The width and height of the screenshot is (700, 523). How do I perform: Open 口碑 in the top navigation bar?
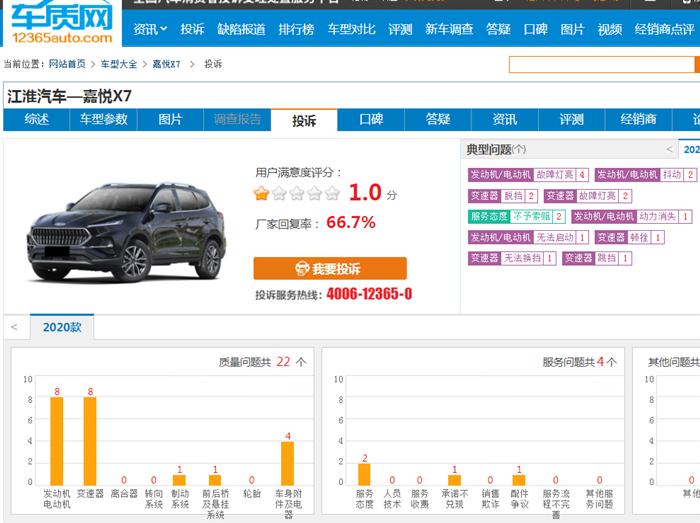(x=535, y=29)
